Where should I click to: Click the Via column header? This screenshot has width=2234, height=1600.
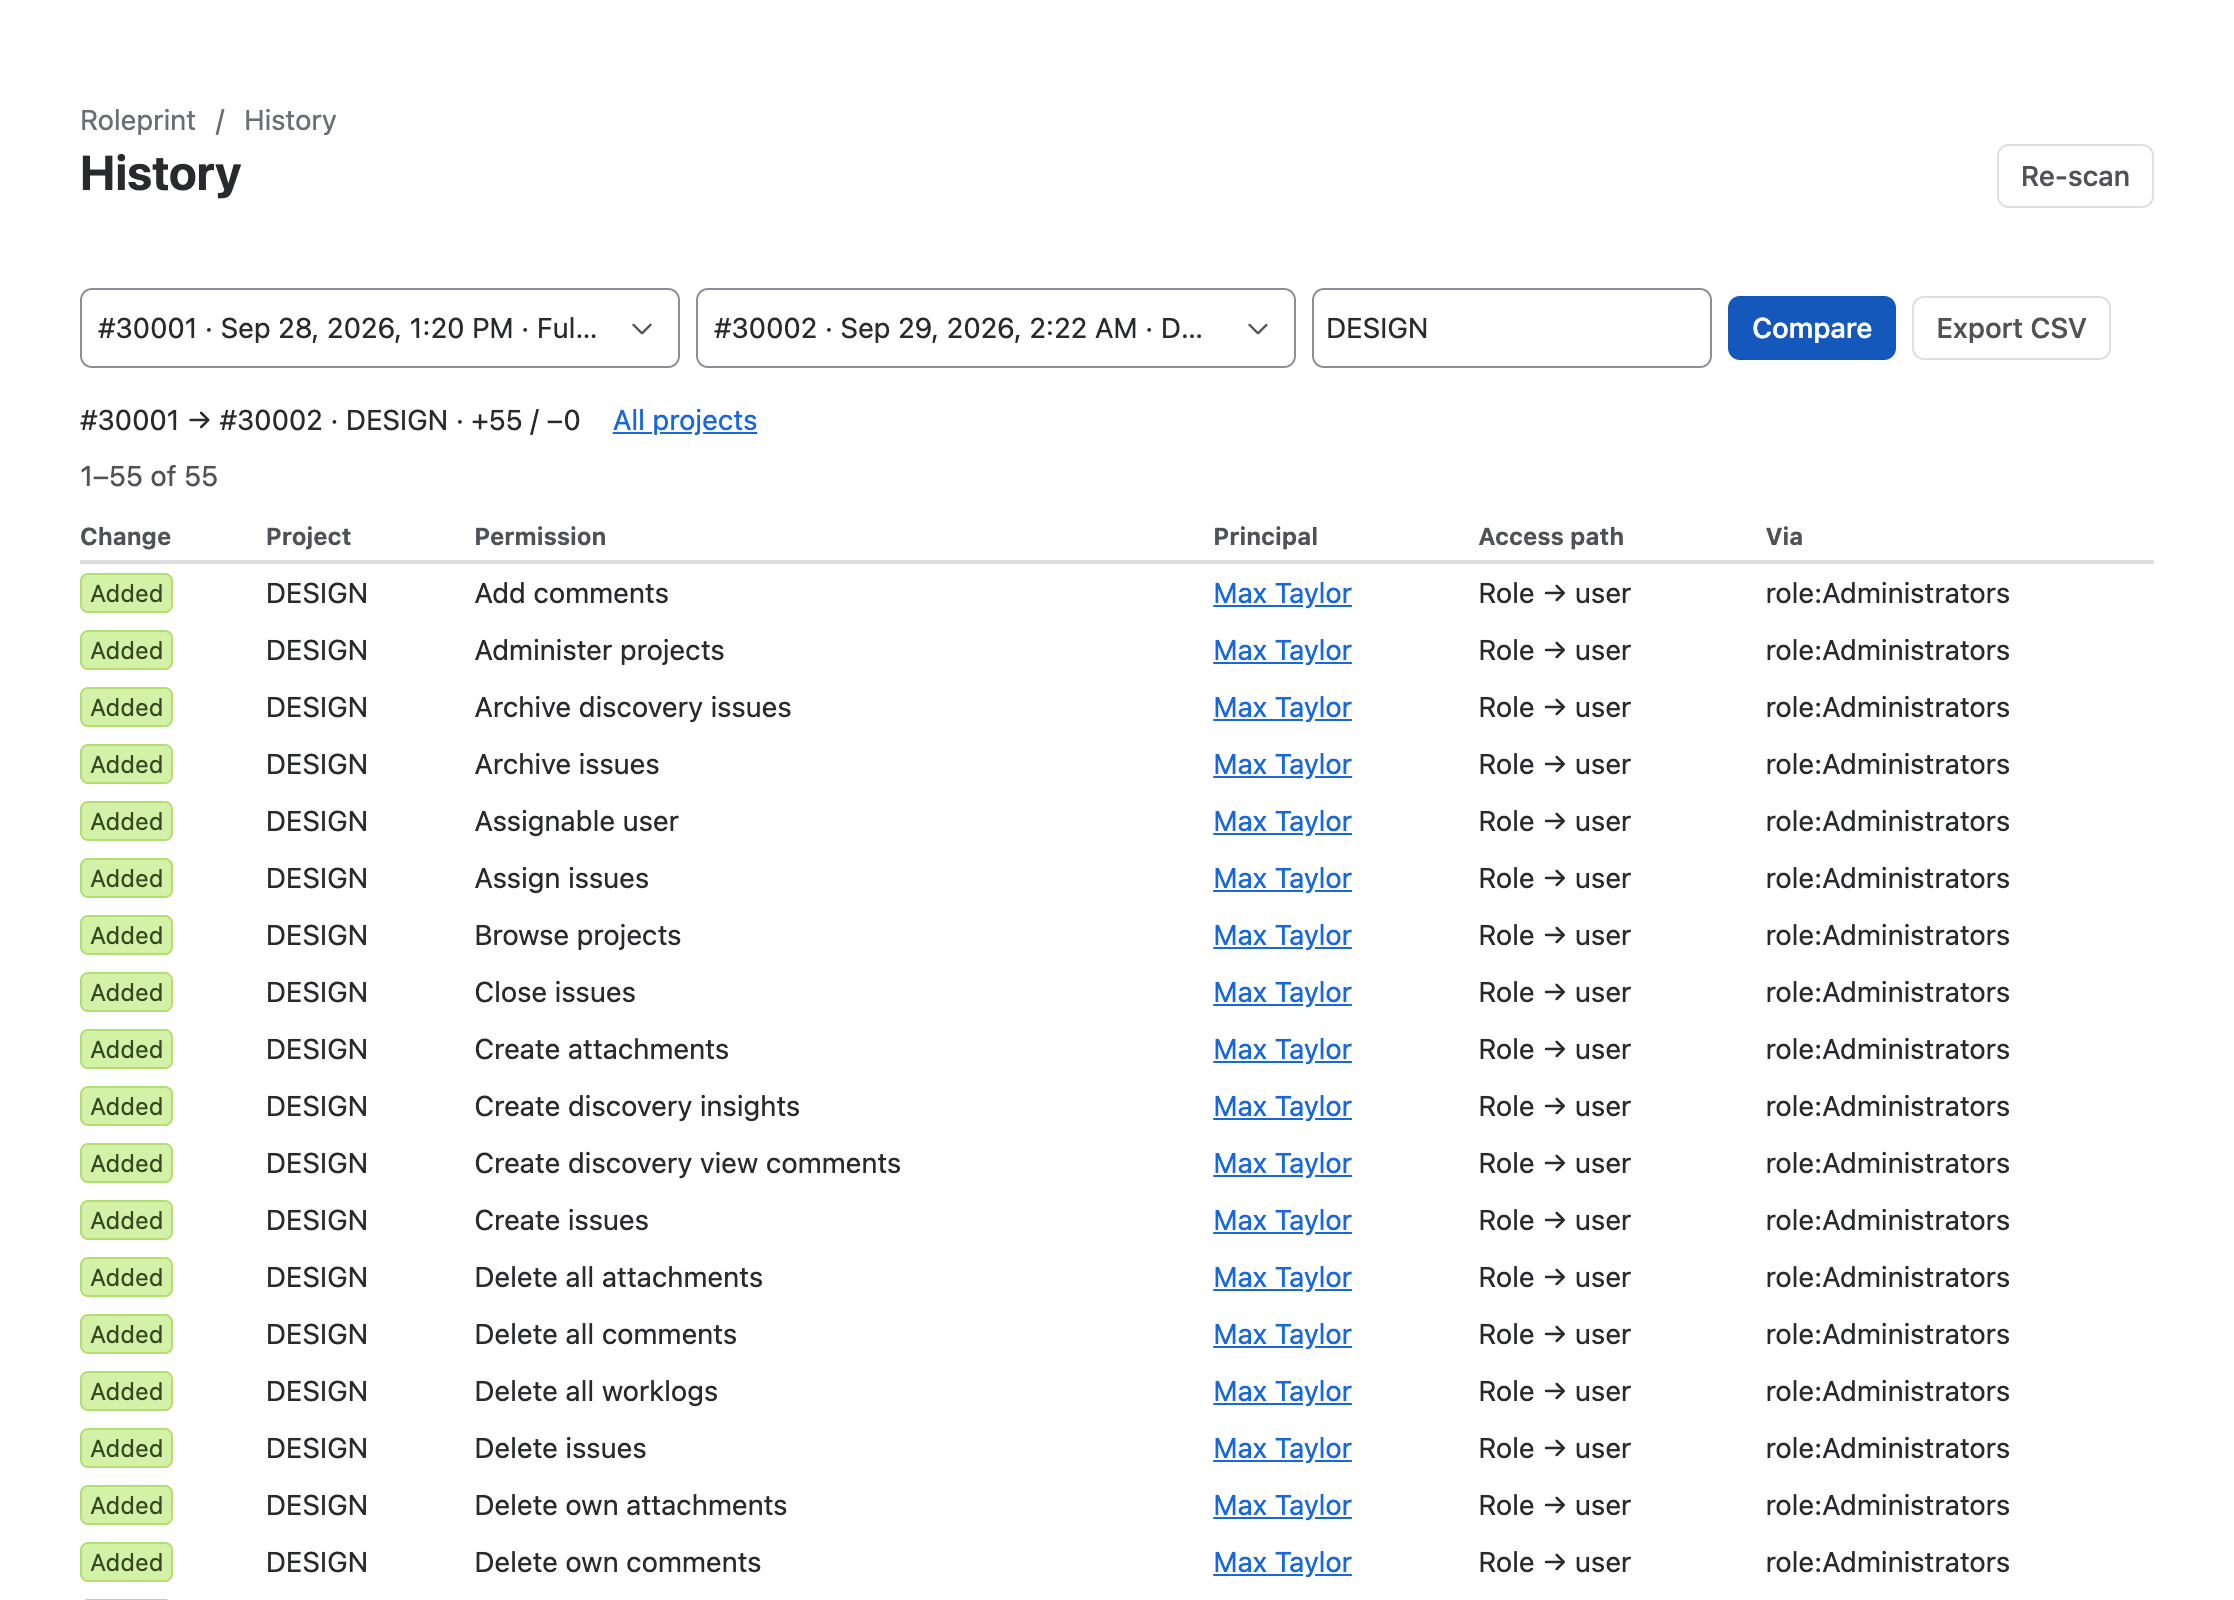point(1783,536)
